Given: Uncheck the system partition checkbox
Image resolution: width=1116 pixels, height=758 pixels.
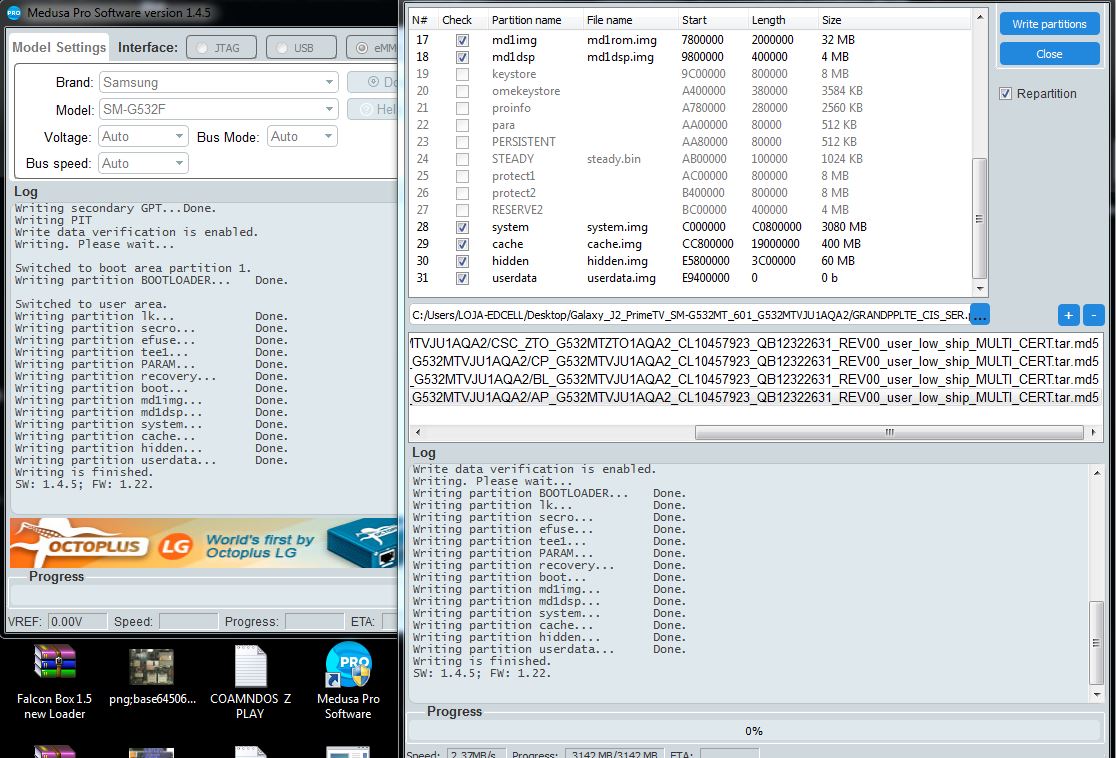Looking at the screenshot, I should 463,228.
